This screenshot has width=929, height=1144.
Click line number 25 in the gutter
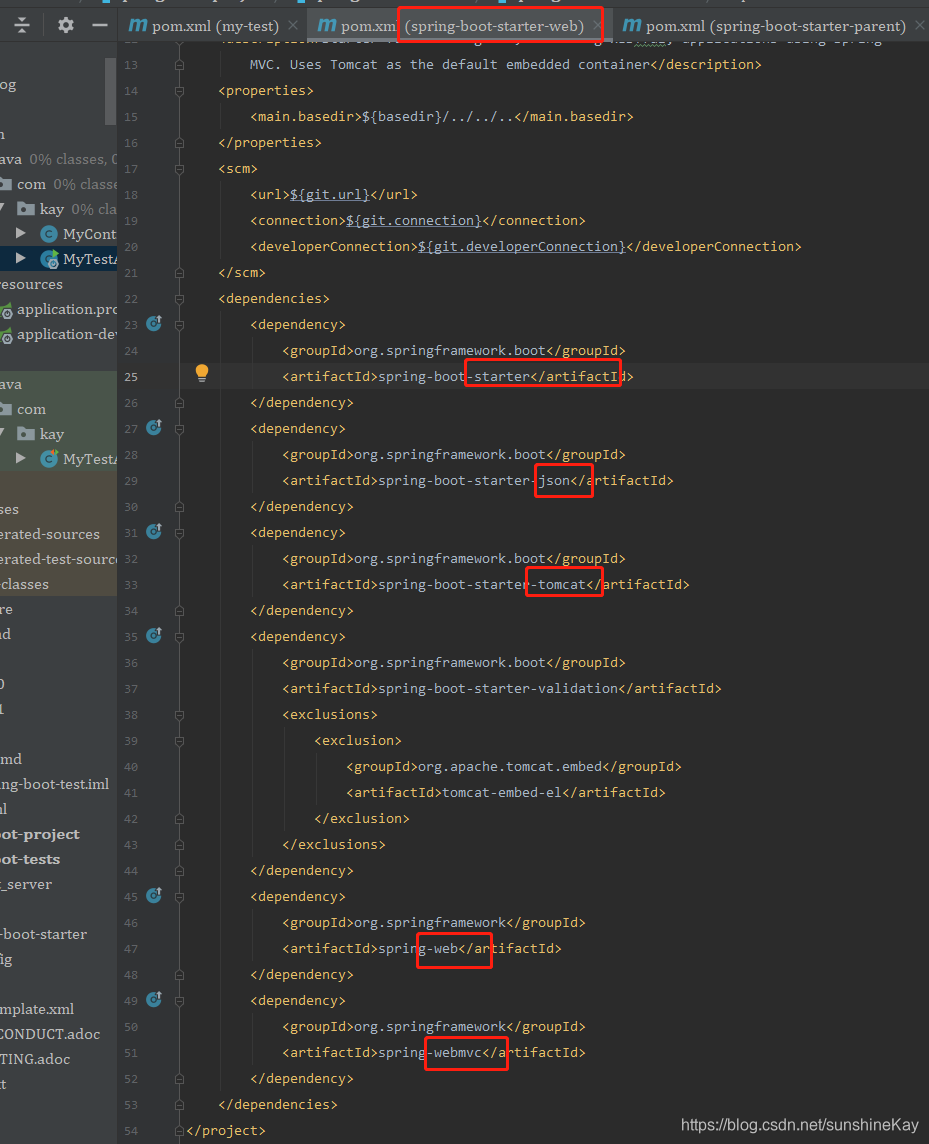coord(131,376)
